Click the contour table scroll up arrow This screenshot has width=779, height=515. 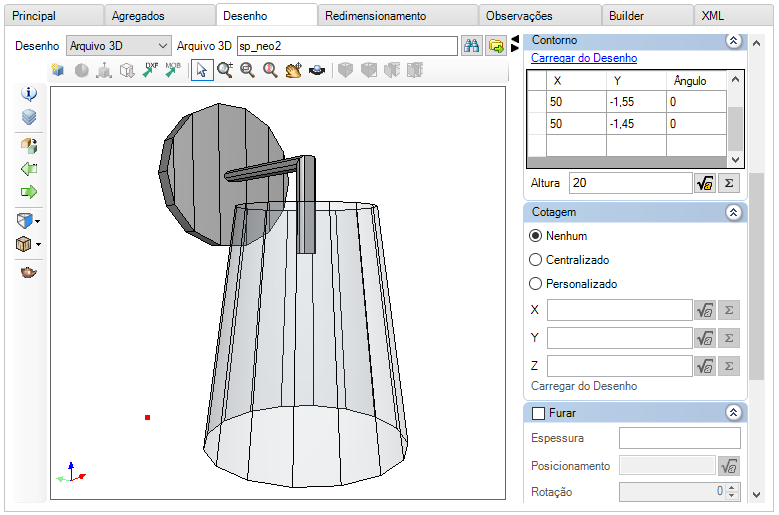point(735,79)
